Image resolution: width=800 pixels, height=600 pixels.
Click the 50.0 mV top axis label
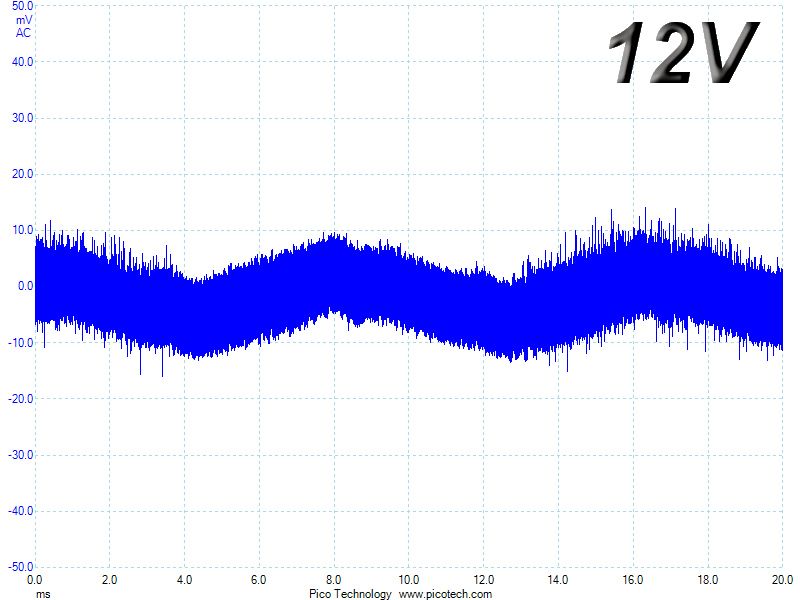22,6
